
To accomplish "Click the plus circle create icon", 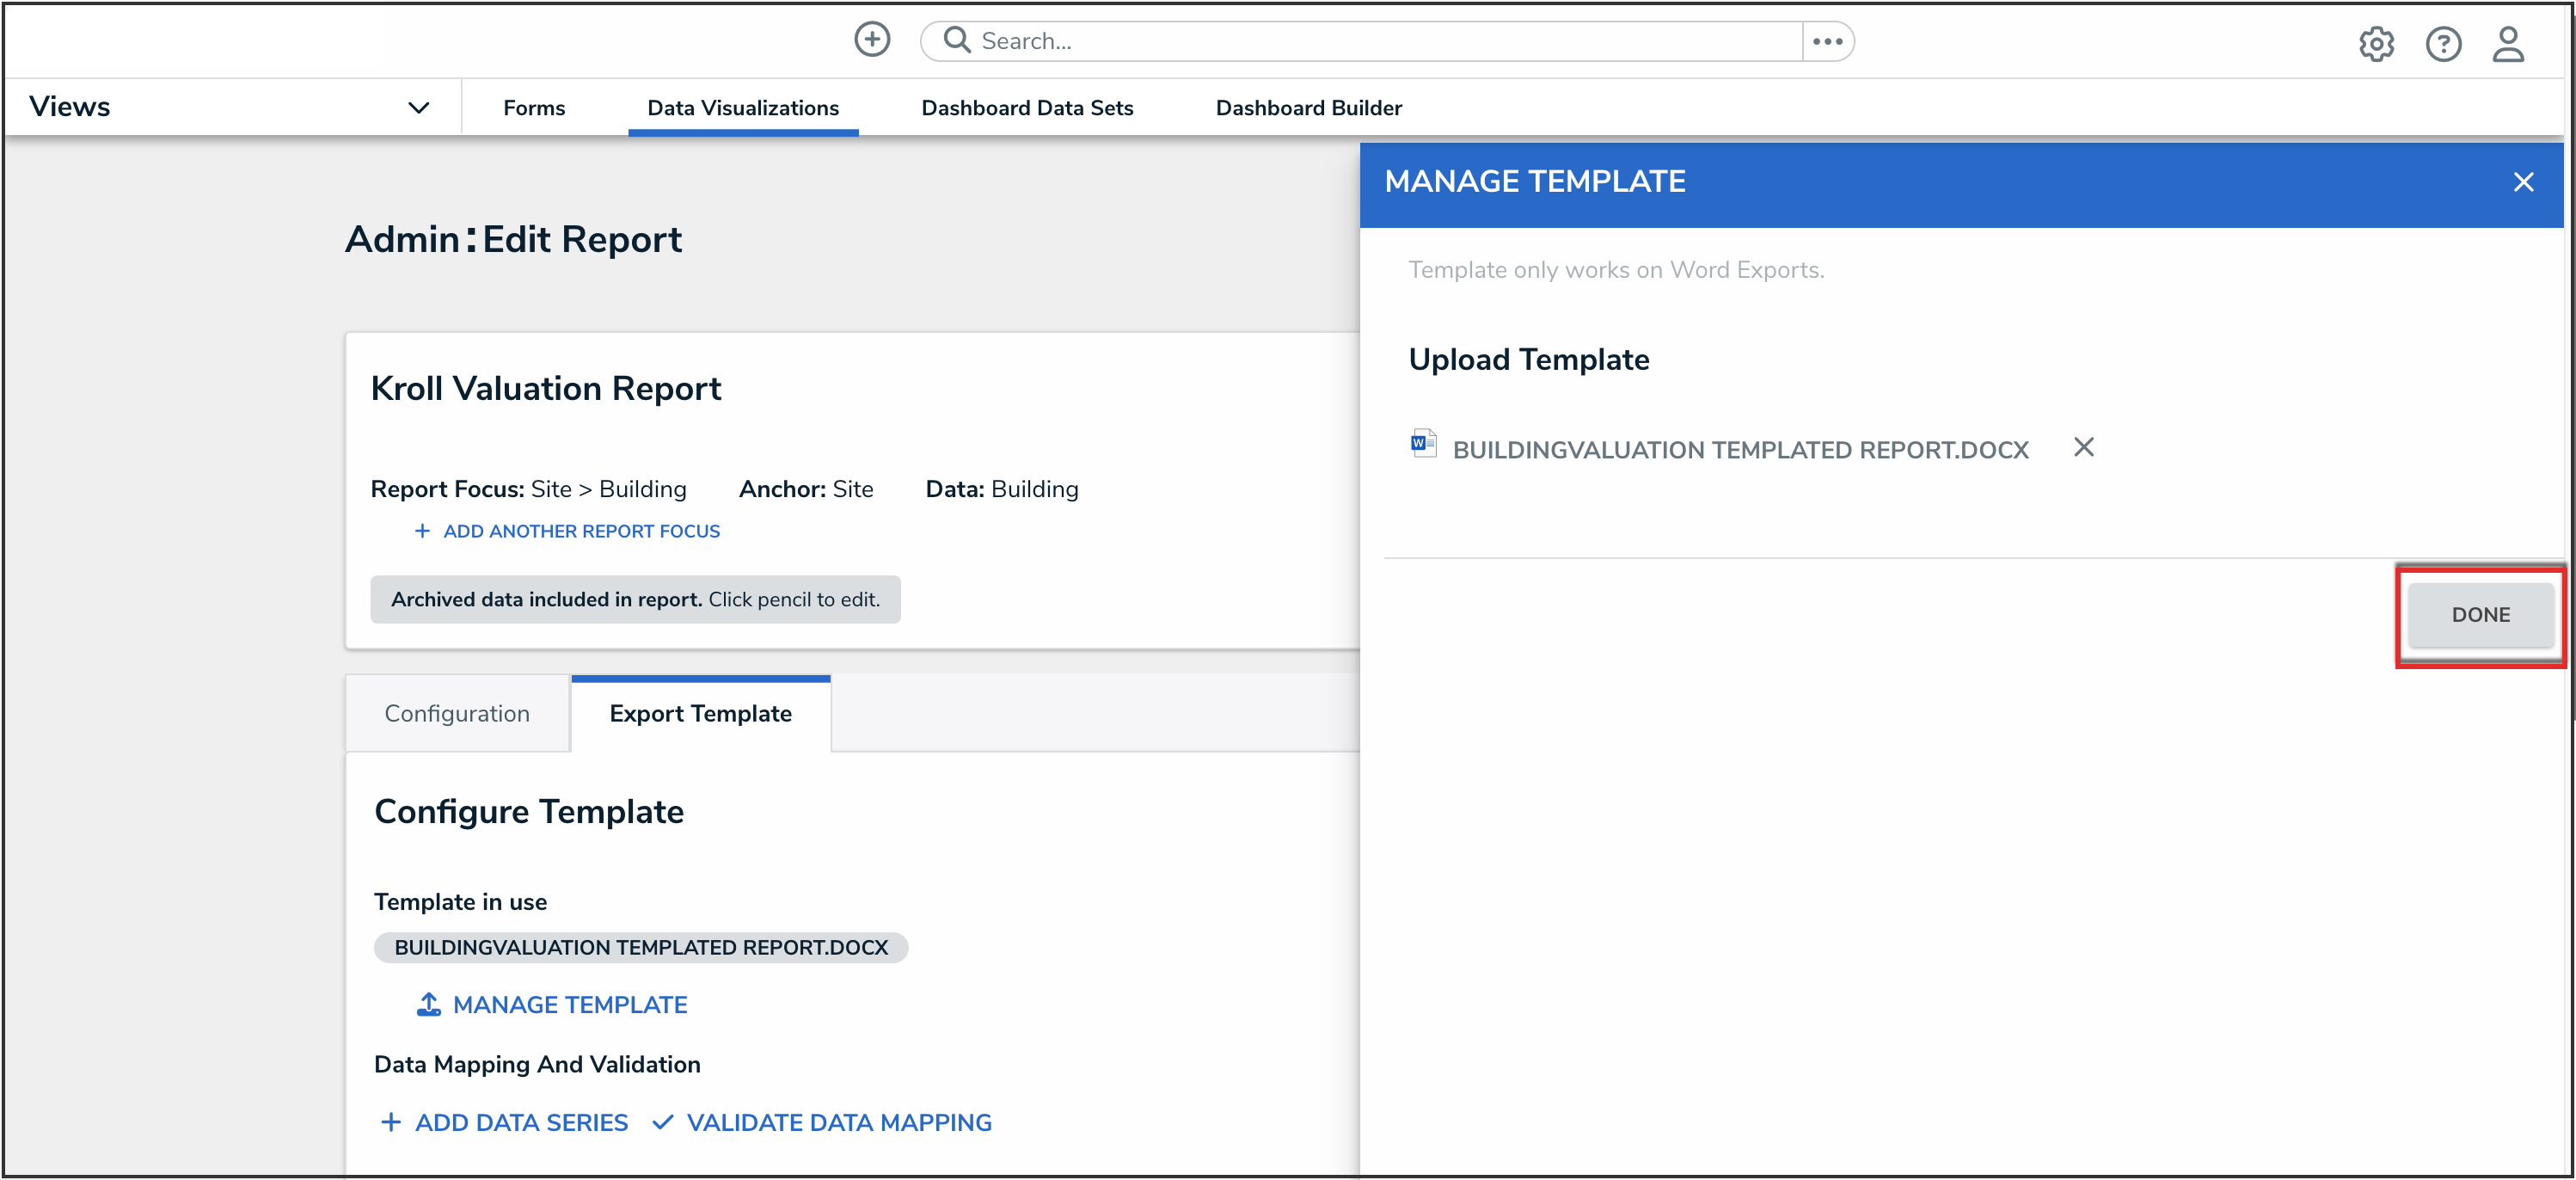I will click(x=871, y=40).
